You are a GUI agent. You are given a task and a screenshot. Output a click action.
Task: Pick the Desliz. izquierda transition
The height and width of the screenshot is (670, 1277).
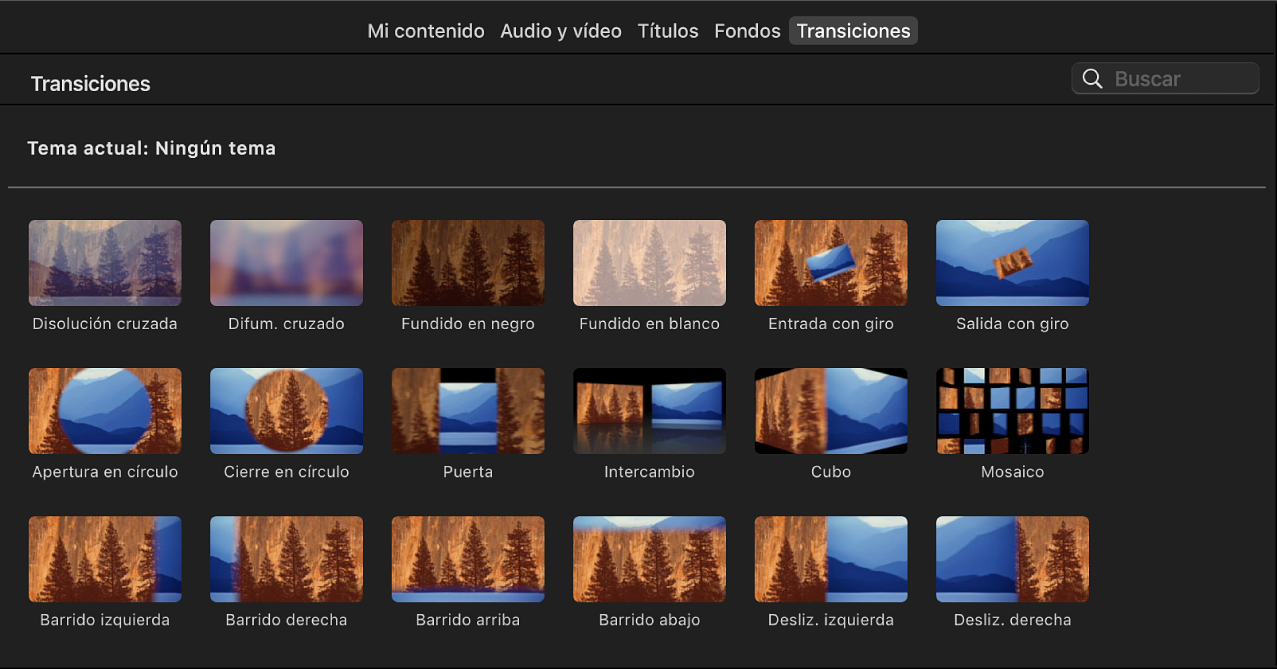(x=830, y=558)
